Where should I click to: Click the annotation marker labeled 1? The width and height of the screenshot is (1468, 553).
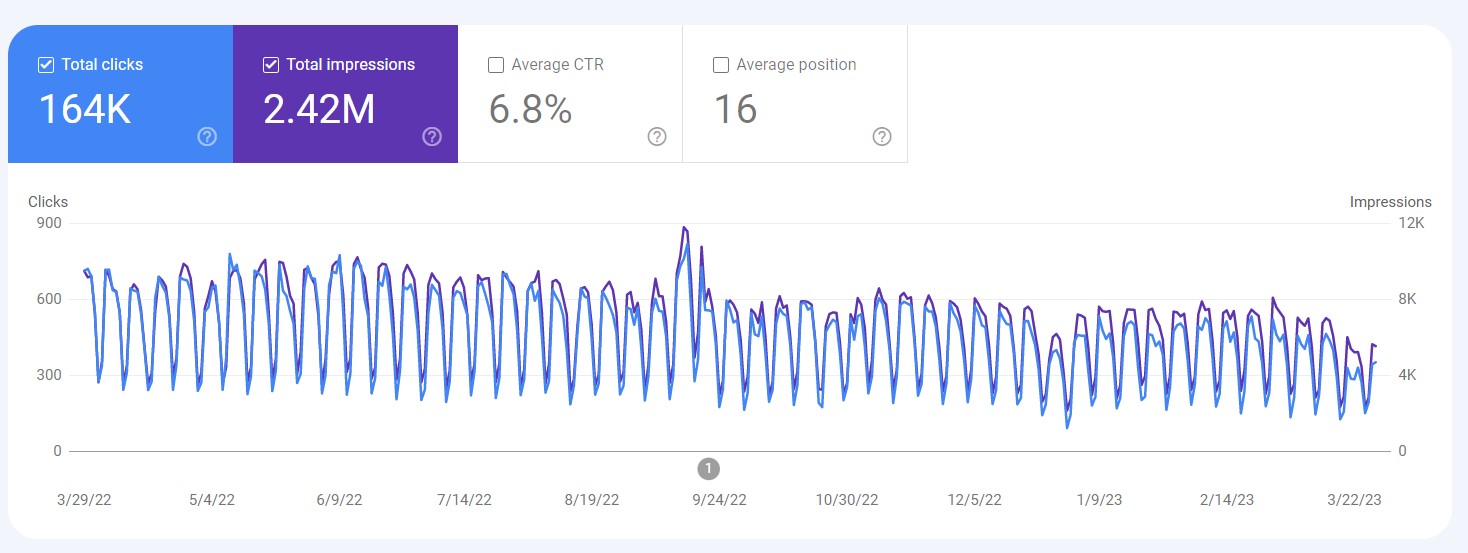point(708,468)
